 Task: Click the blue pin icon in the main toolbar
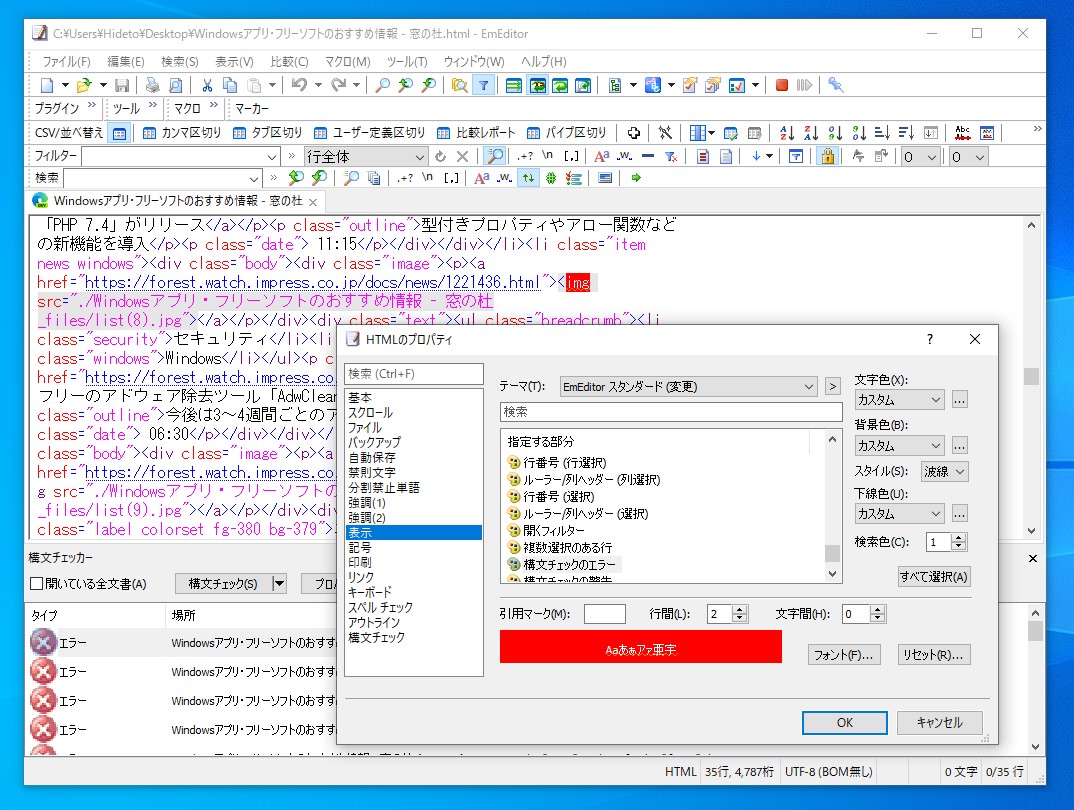point(836,86)
